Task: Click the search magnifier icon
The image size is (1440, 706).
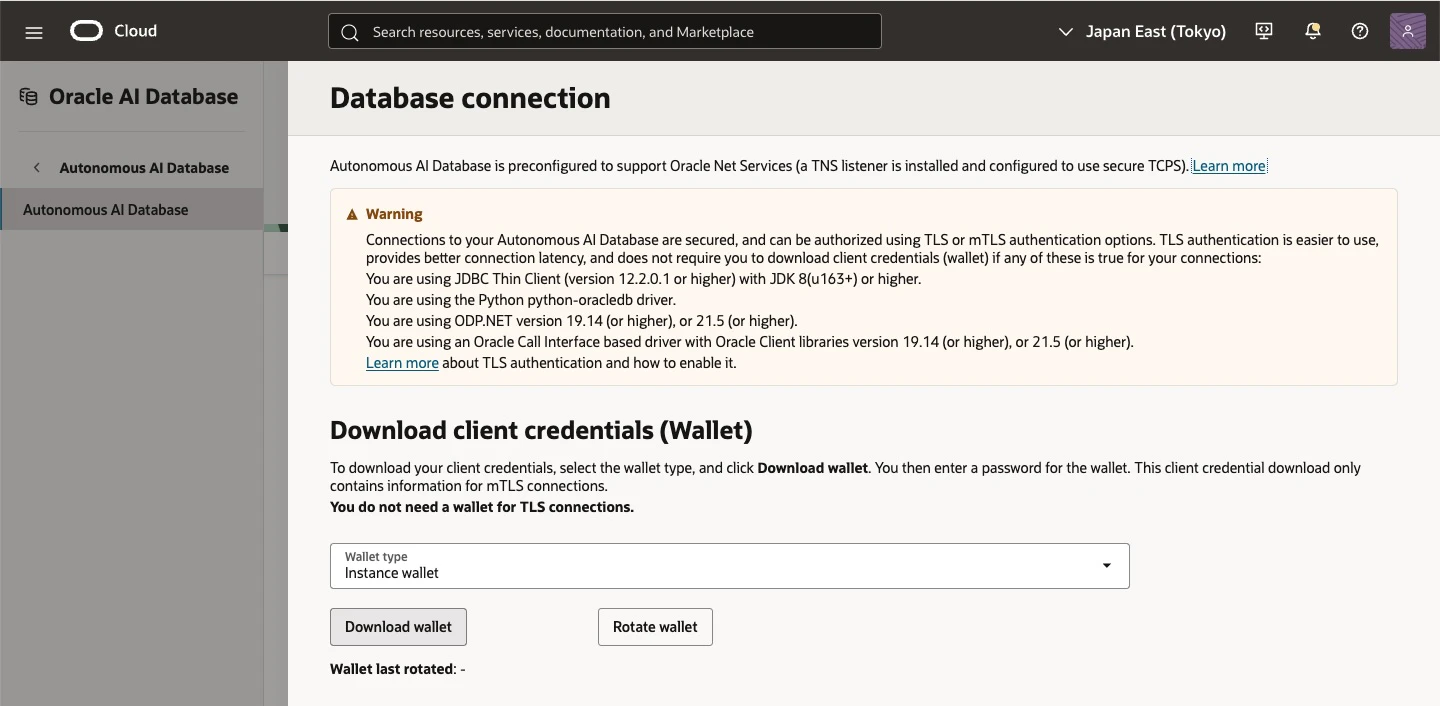Action: click(350, 32)
